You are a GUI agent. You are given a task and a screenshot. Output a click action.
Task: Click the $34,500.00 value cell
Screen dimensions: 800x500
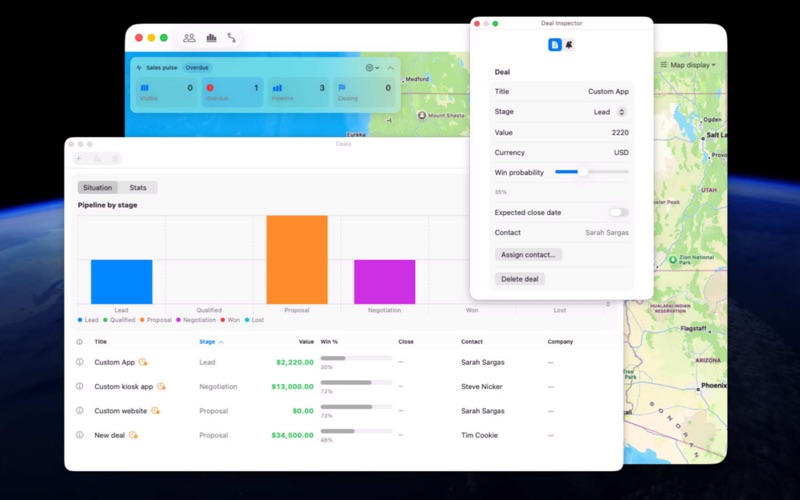292,435
